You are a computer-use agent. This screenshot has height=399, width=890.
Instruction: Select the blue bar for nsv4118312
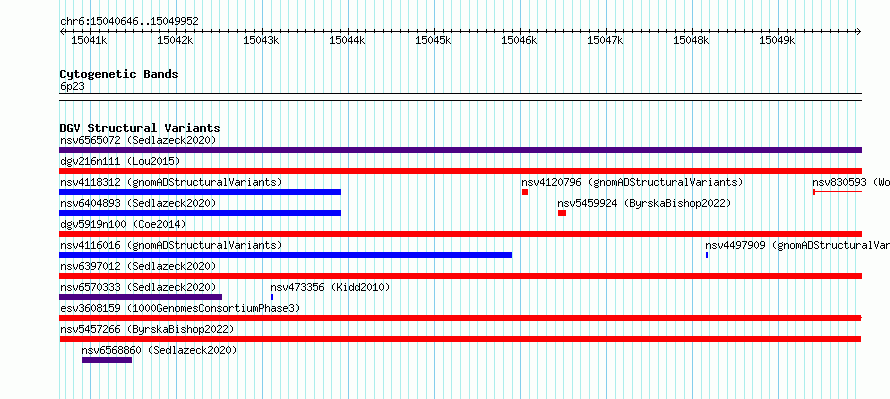pos(200,192)
